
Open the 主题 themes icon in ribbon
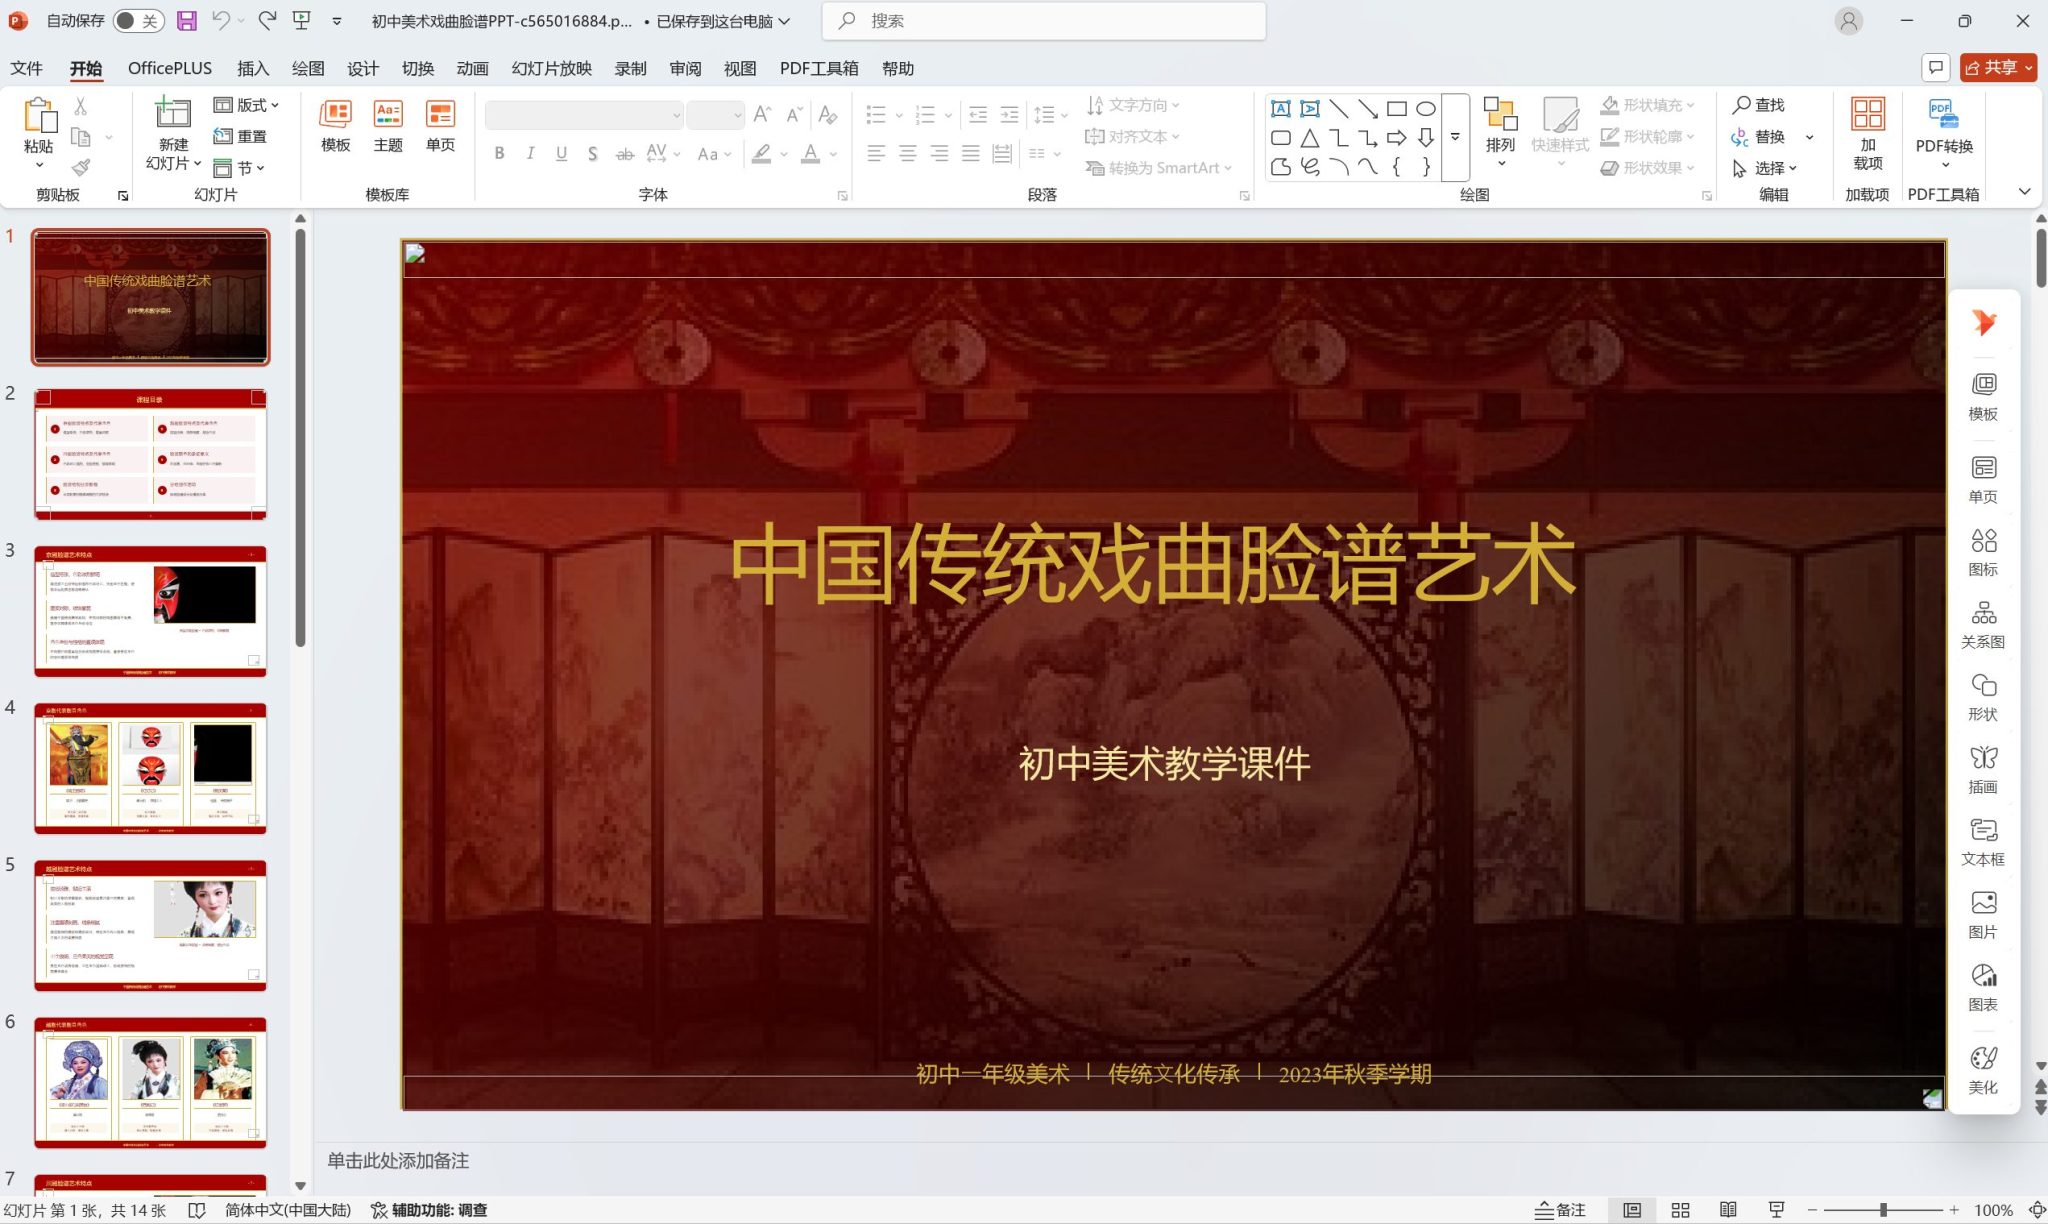388,114
